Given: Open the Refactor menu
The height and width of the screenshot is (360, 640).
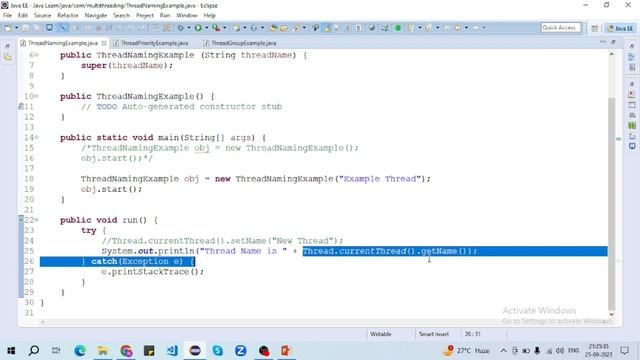Looking at the screenshot, I should click(68, 16).
